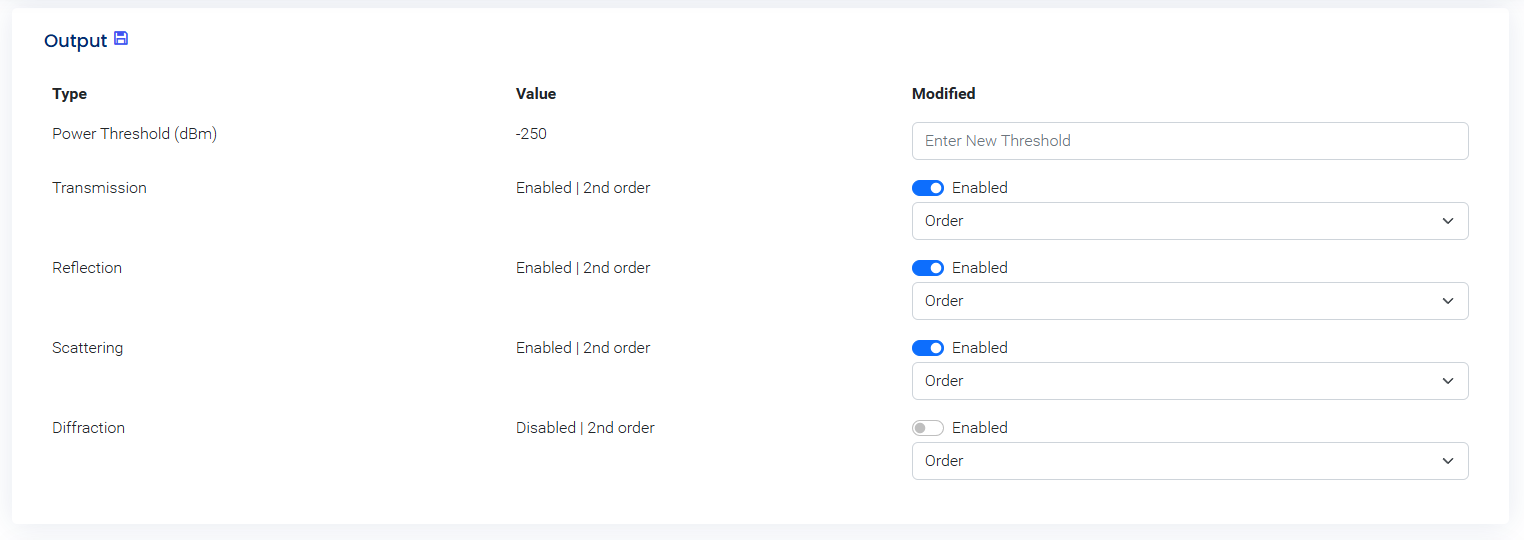1524x540 pixels.
Task: Click the -250 threshold value
Action: [x=531, y=134]
